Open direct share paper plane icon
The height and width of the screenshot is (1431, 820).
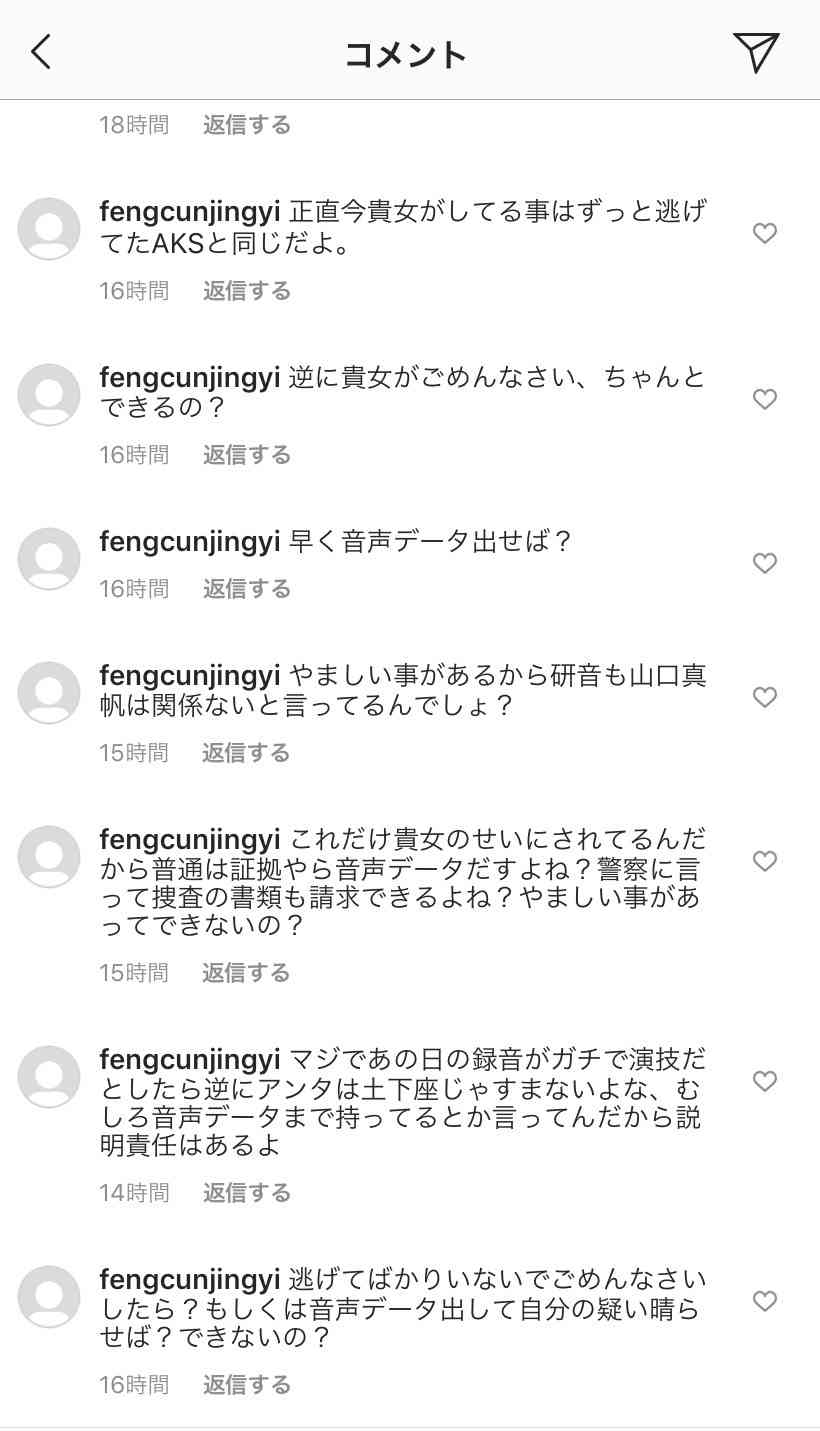[755, 52]
